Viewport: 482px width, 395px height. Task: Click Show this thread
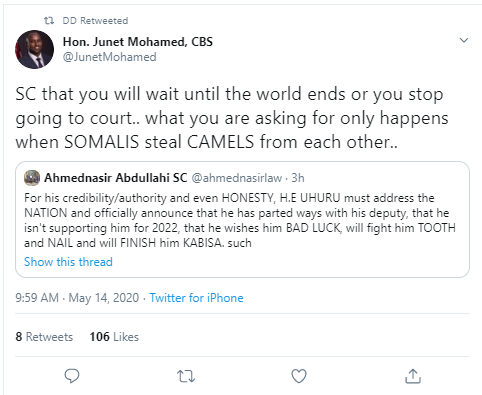click(68, 262)
